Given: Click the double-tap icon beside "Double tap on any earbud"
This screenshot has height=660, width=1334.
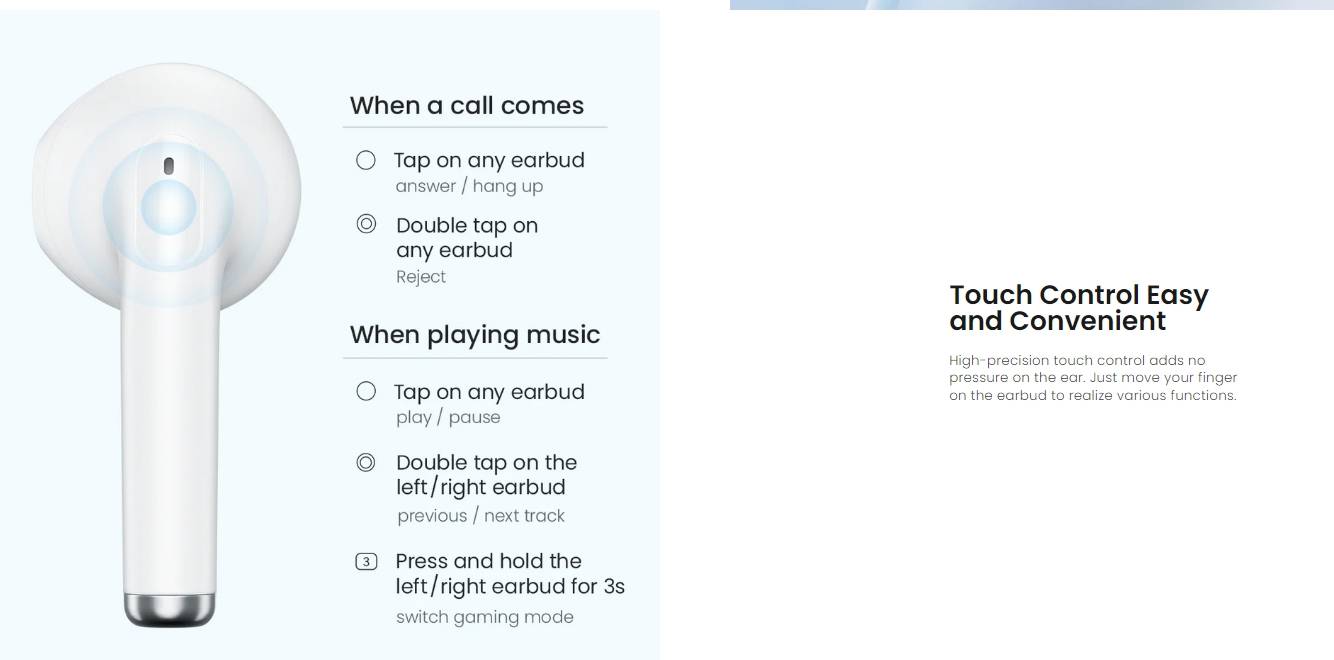Looking at the screenshot, I should [x=366, y=224].
